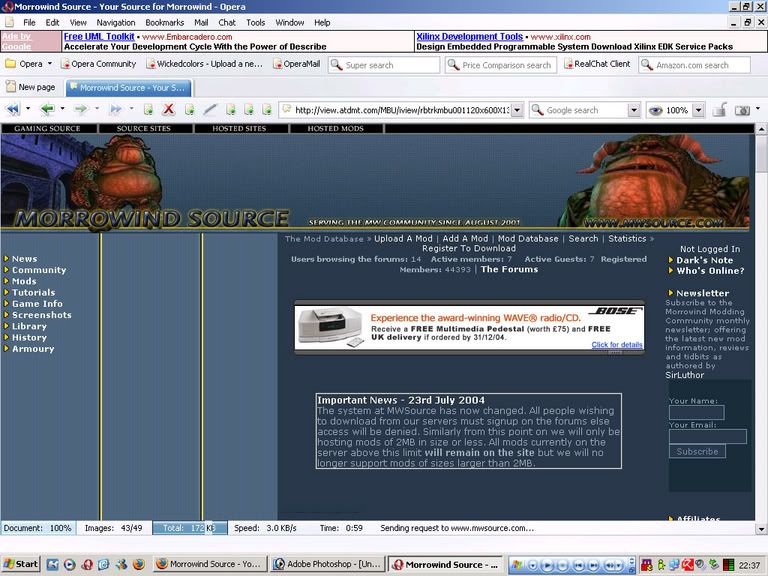The image size is (768, 576).
Task: Expand the Opera bookmarks folder dropdown arrow
Action: click(49, 64)
